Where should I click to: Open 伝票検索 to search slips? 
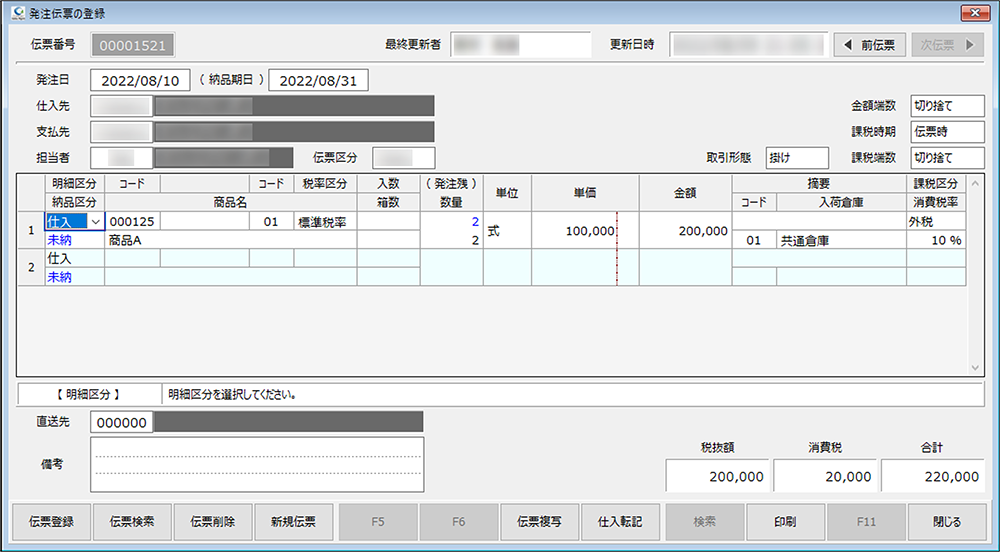[132, 521]
